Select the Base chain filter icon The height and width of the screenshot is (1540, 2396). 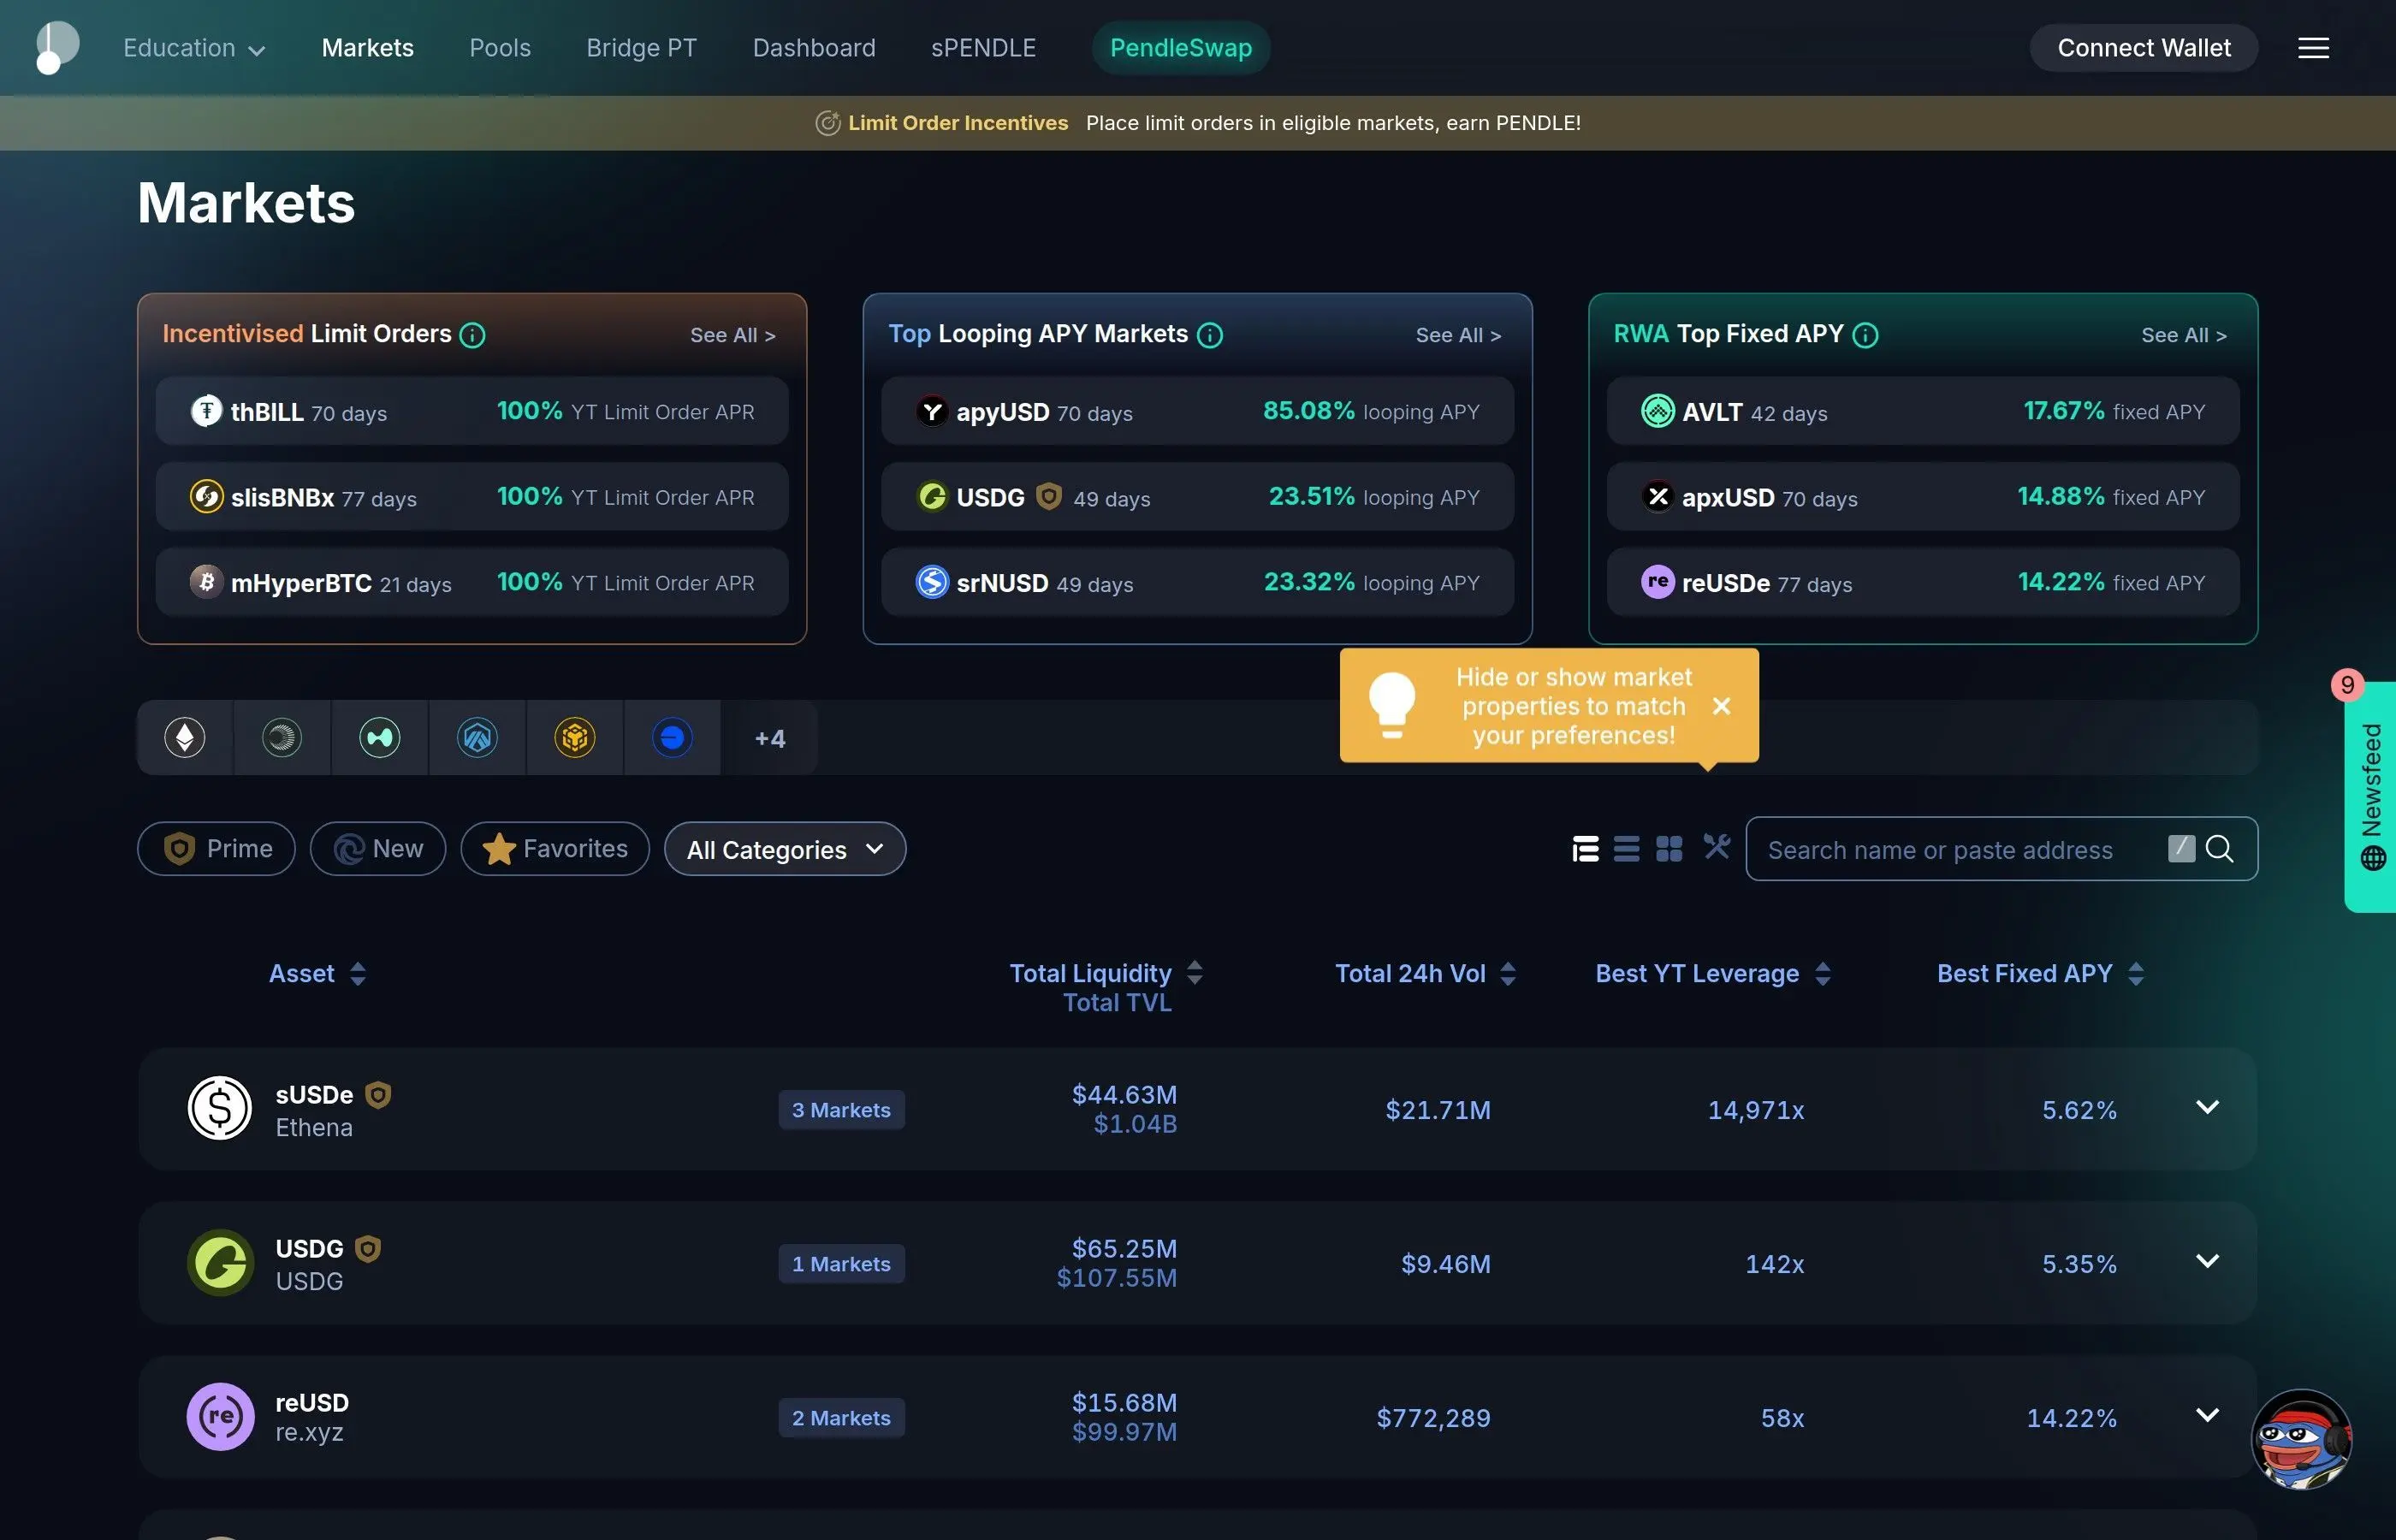(x=672, y=738)
